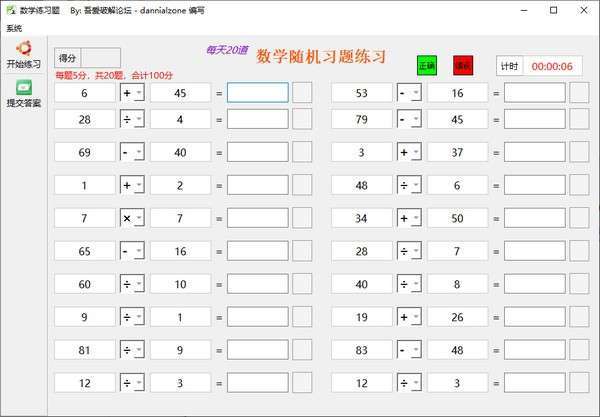
Task: Click answer field for 69 - 40
Action: 258,152
